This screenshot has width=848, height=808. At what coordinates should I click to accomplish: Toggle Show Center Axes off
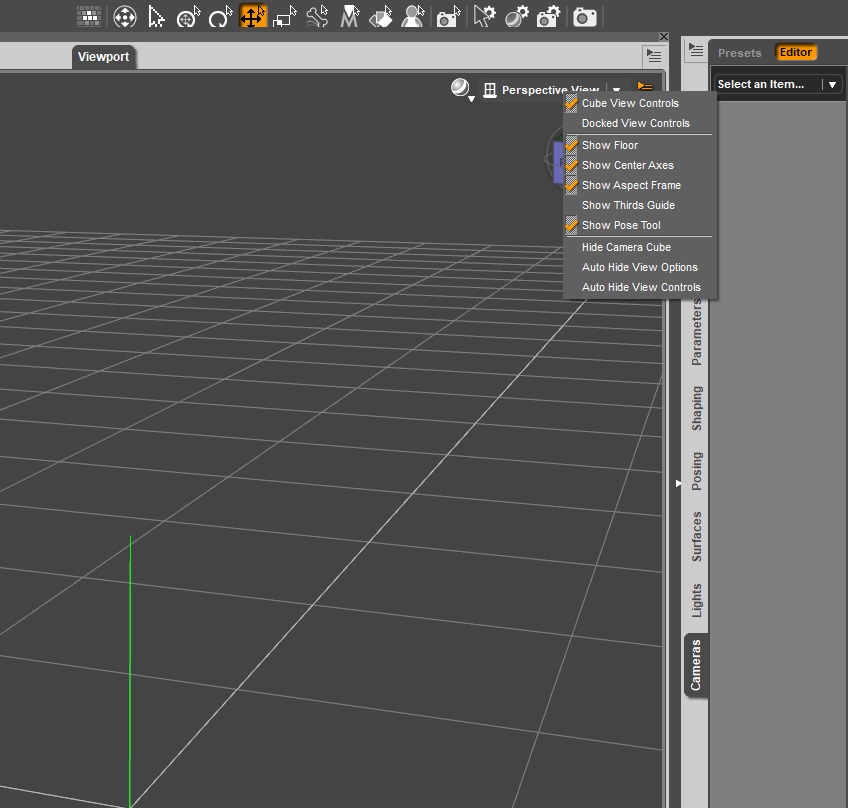627,165
